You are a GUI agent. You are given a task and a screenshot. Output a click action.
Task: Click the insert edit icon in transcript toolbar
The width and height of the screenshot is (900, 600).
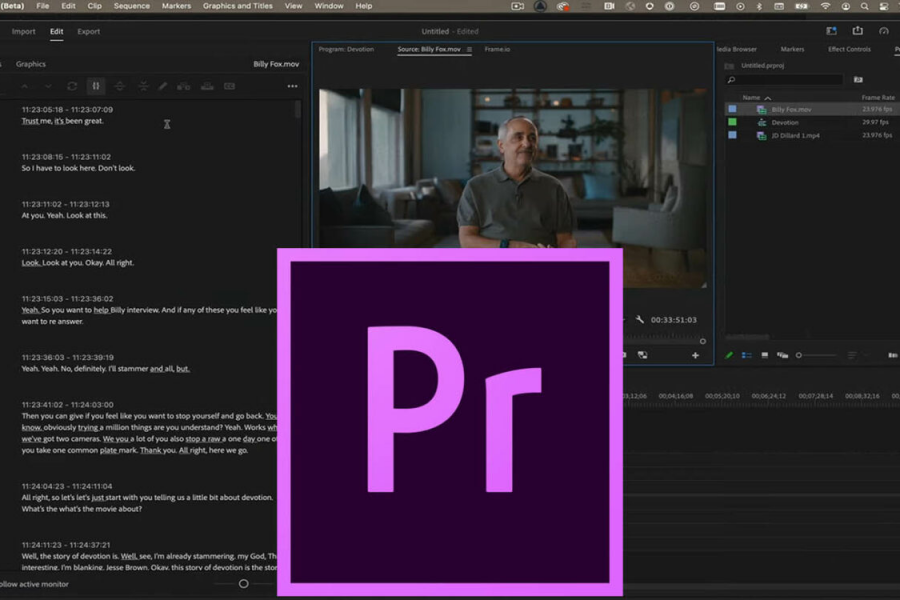coord(184,86)
